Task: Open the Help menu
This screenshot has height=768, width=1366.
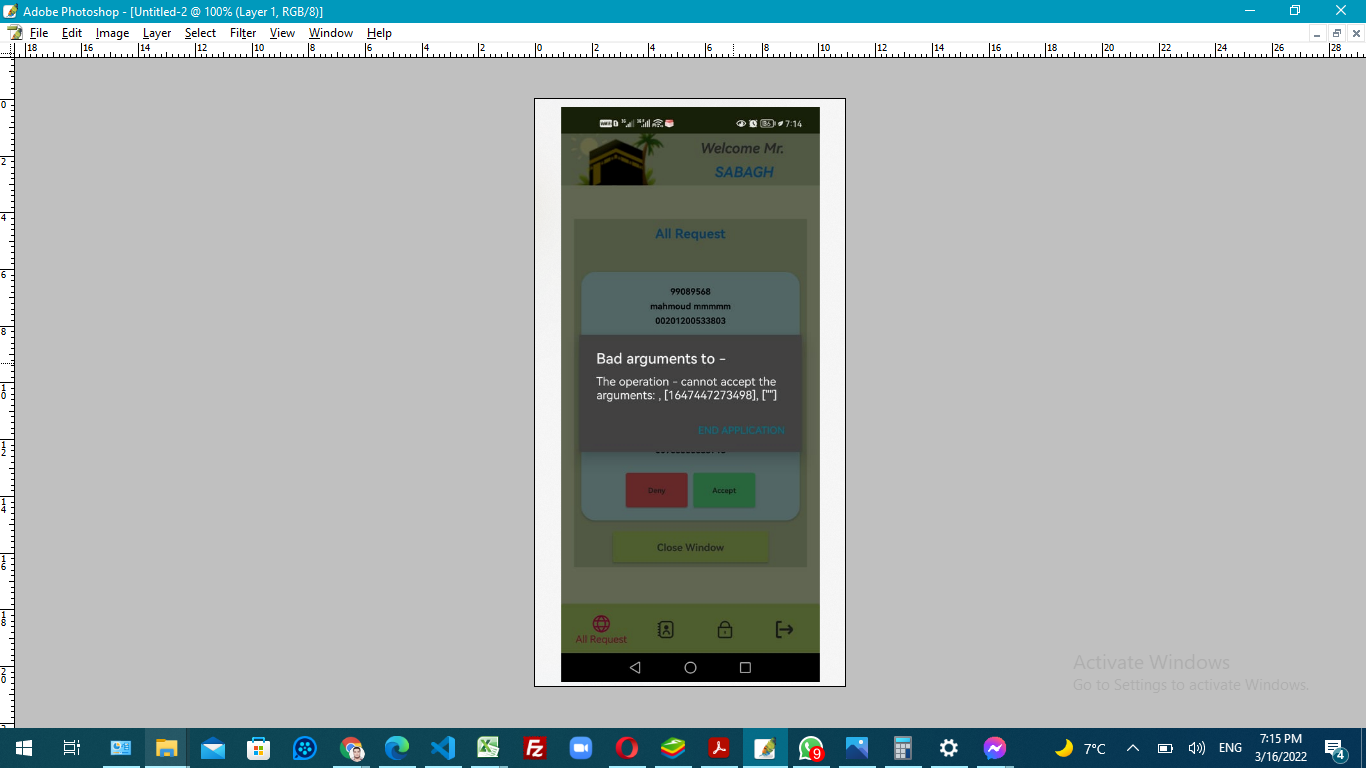Action: point(379,33)
